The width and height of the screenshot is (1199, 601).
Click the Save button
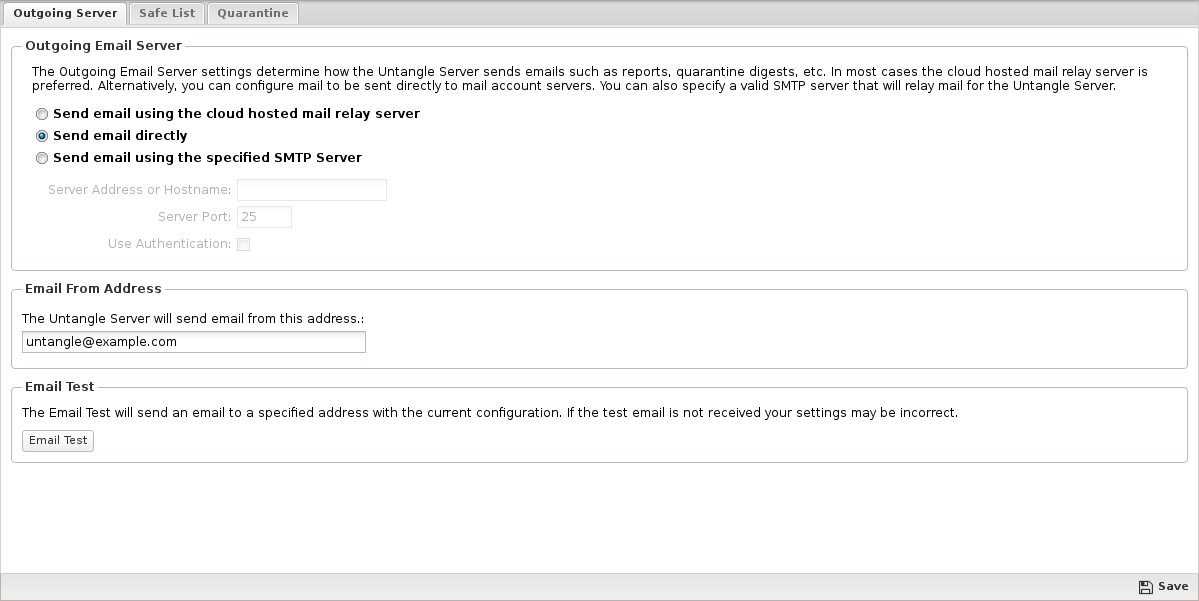1163,586
